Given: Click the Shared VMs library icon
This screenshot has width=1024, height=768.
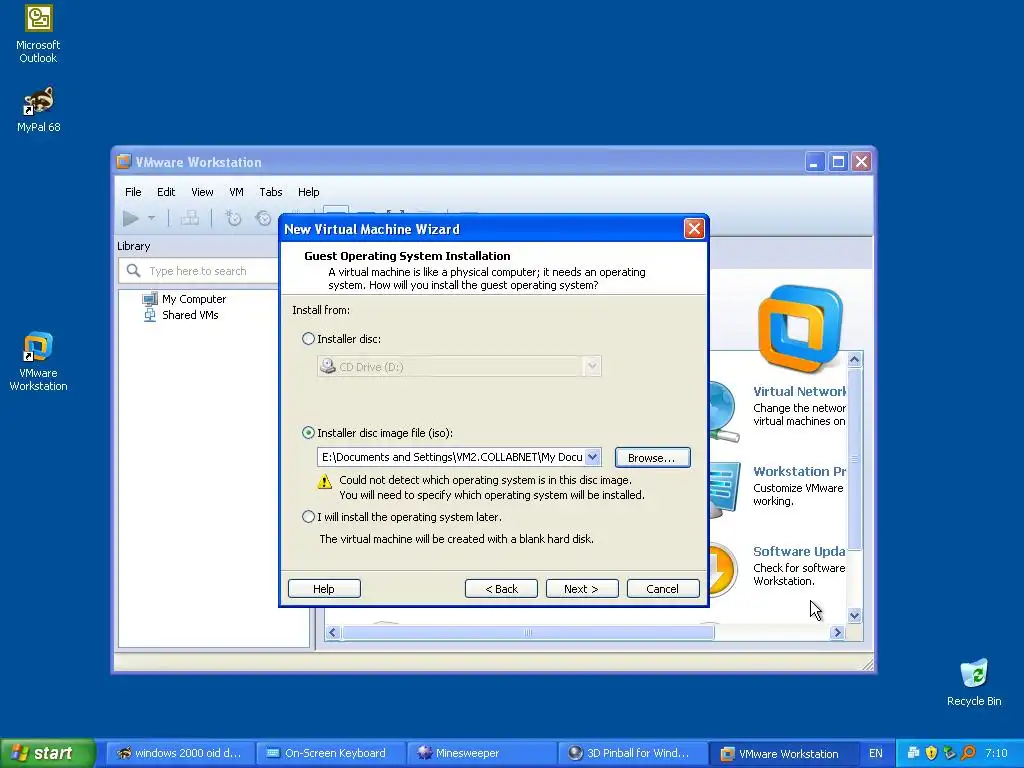Looking at the screenshot, I should tap(150, 315).
